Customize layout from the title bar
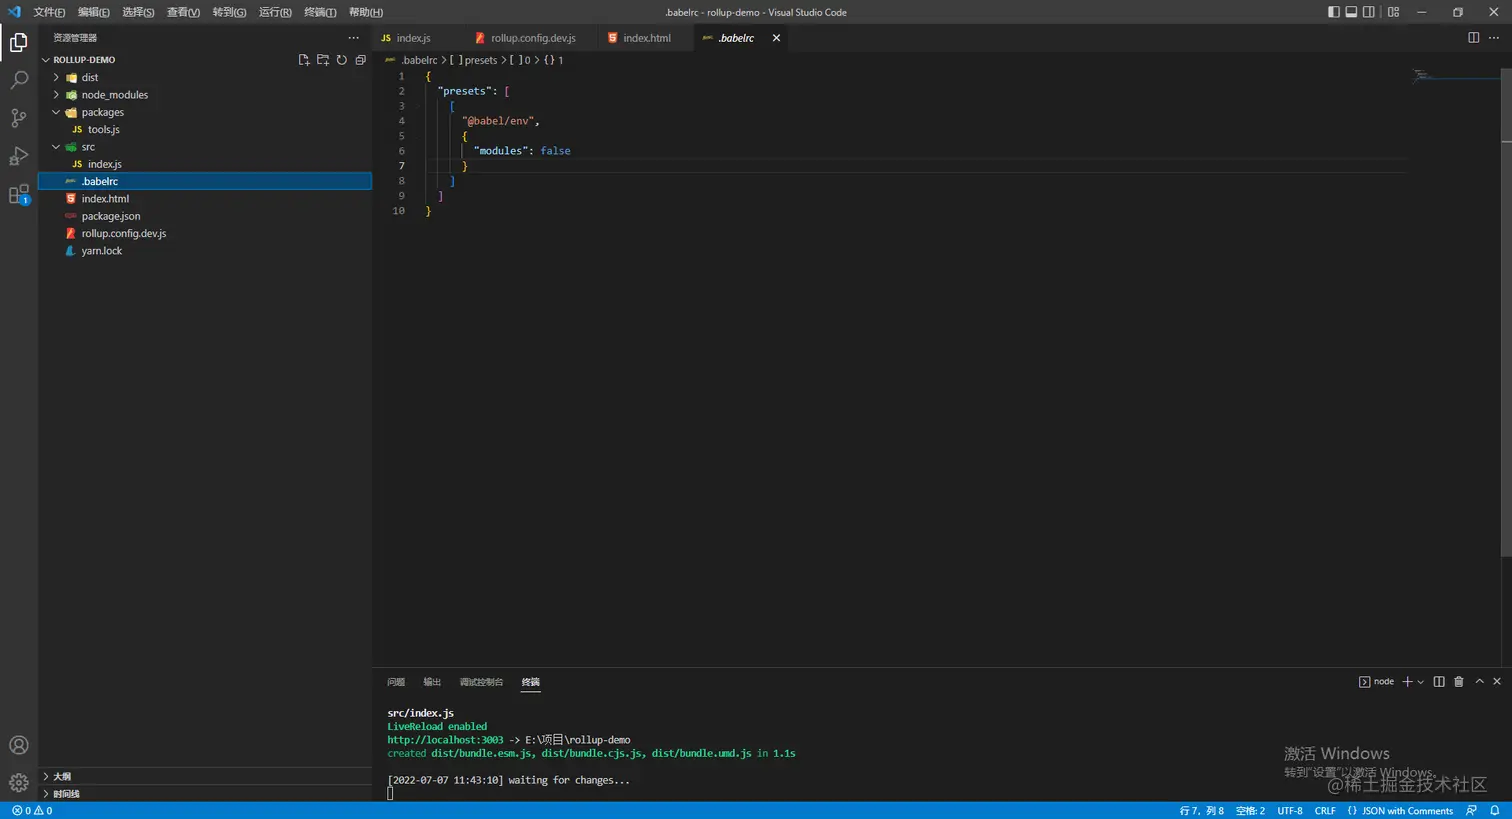 pos(1393,12)
